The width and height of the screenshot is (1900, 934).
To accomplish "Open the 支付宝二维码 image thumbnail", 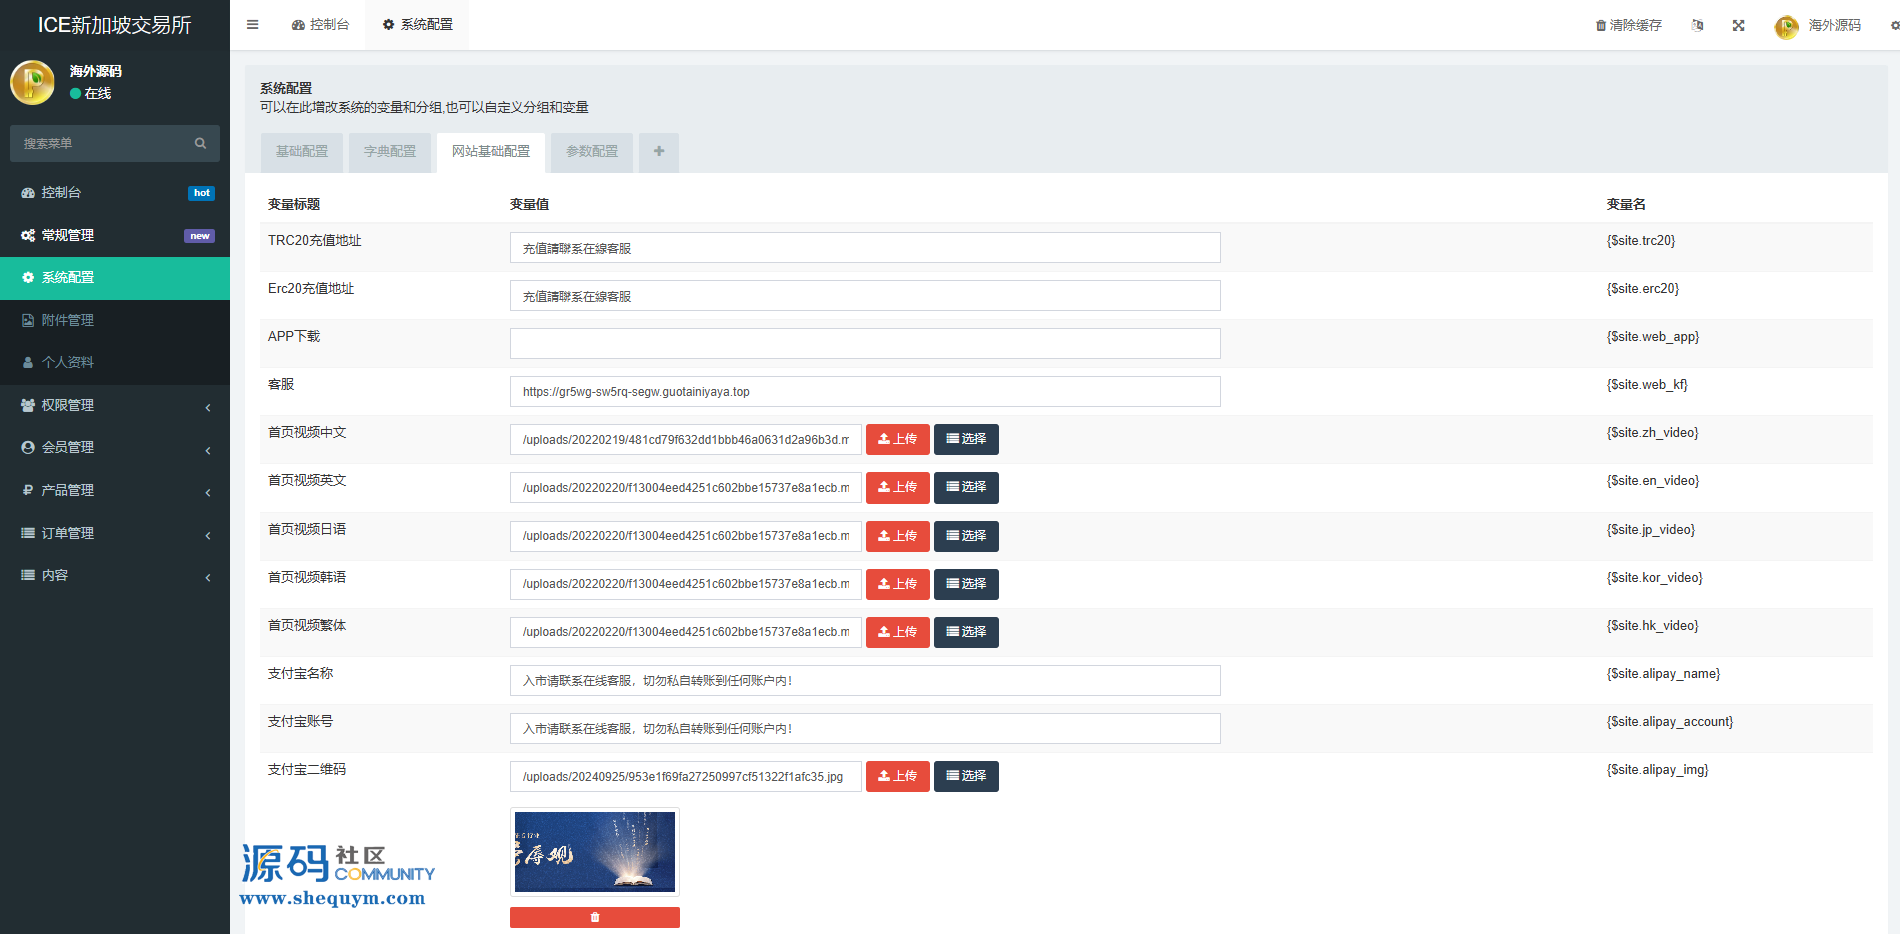I will tap(595, 852).
